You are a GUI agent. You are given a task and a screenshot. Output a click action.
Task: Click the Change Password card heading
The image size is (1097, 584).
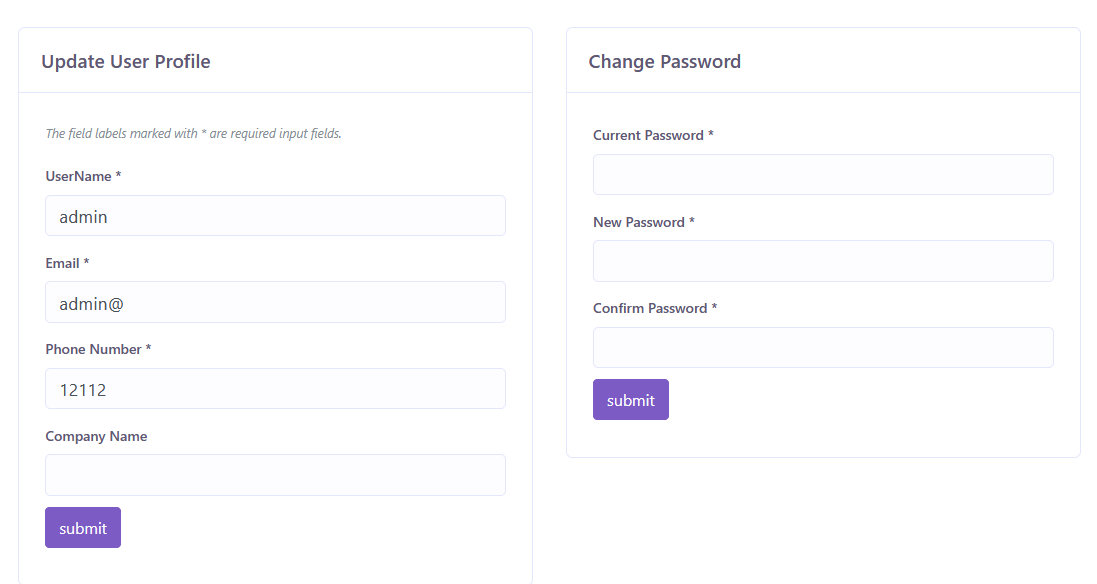[665, 61]
